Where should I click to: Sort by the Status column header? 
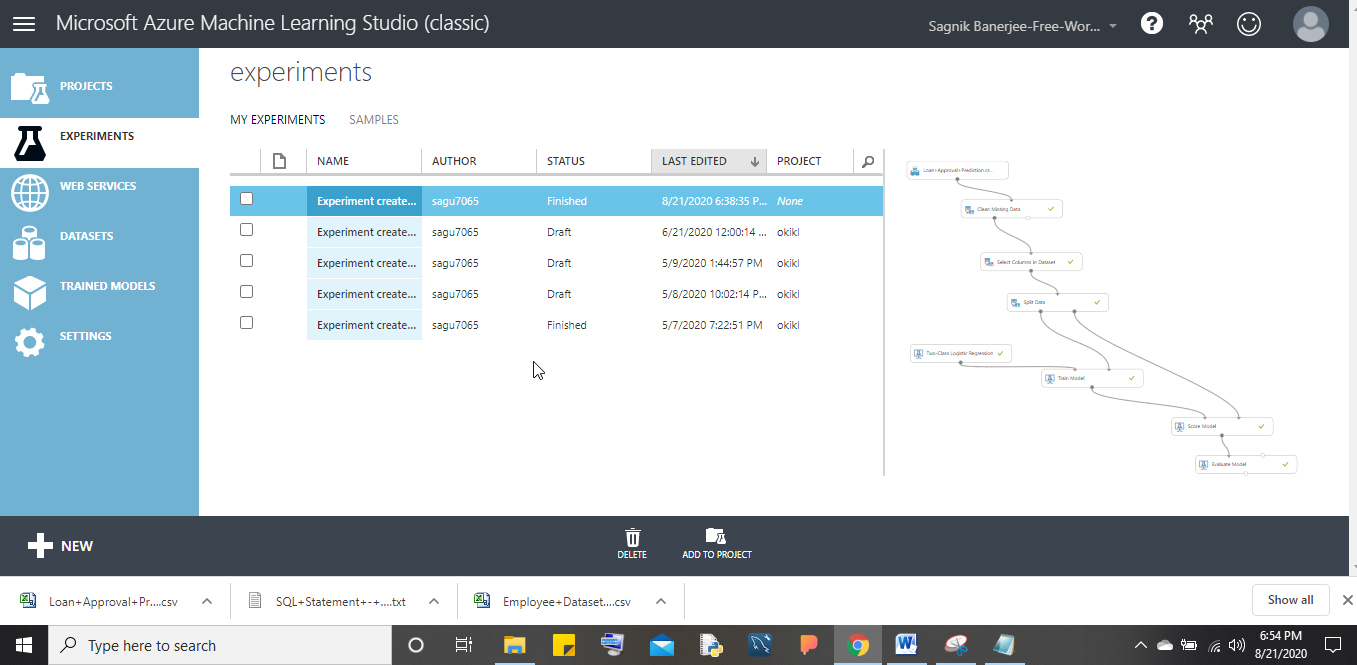point(593,161)
